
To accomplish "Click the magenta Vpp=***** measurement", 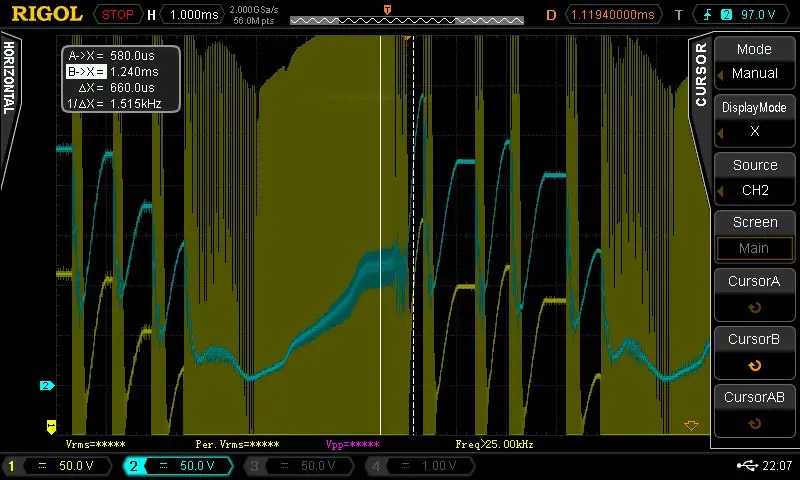I will point(353,444).
